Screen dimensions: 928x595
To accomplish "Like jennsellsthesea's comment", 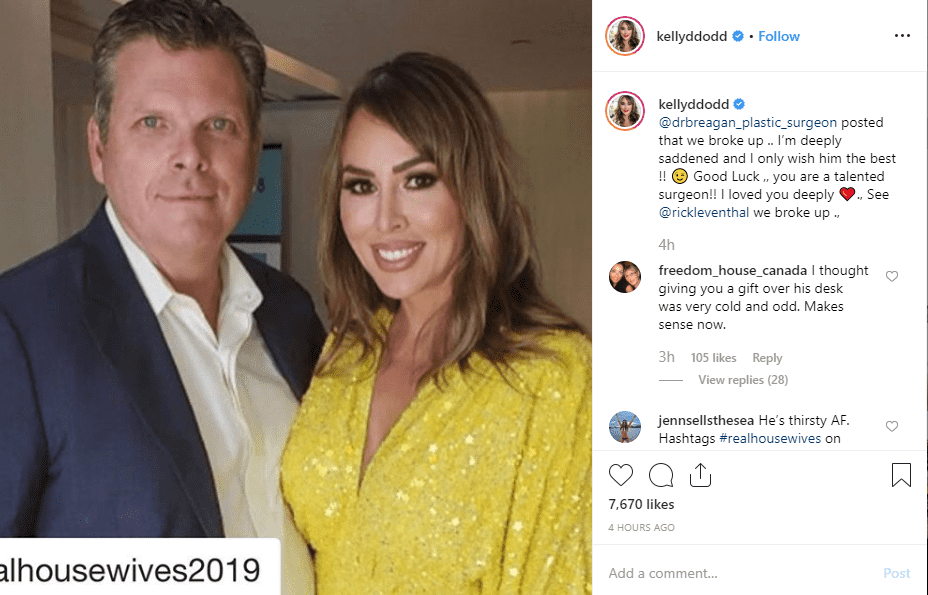I will [x=892, y=426].
